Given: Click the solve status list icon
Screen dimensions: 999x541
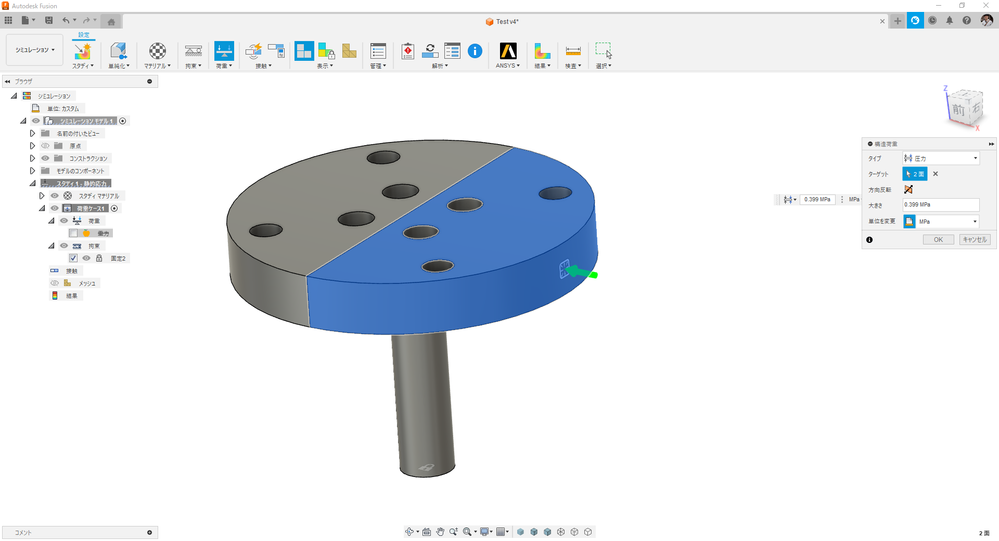Looking at the screenshot, I should (x=452, y=51).
